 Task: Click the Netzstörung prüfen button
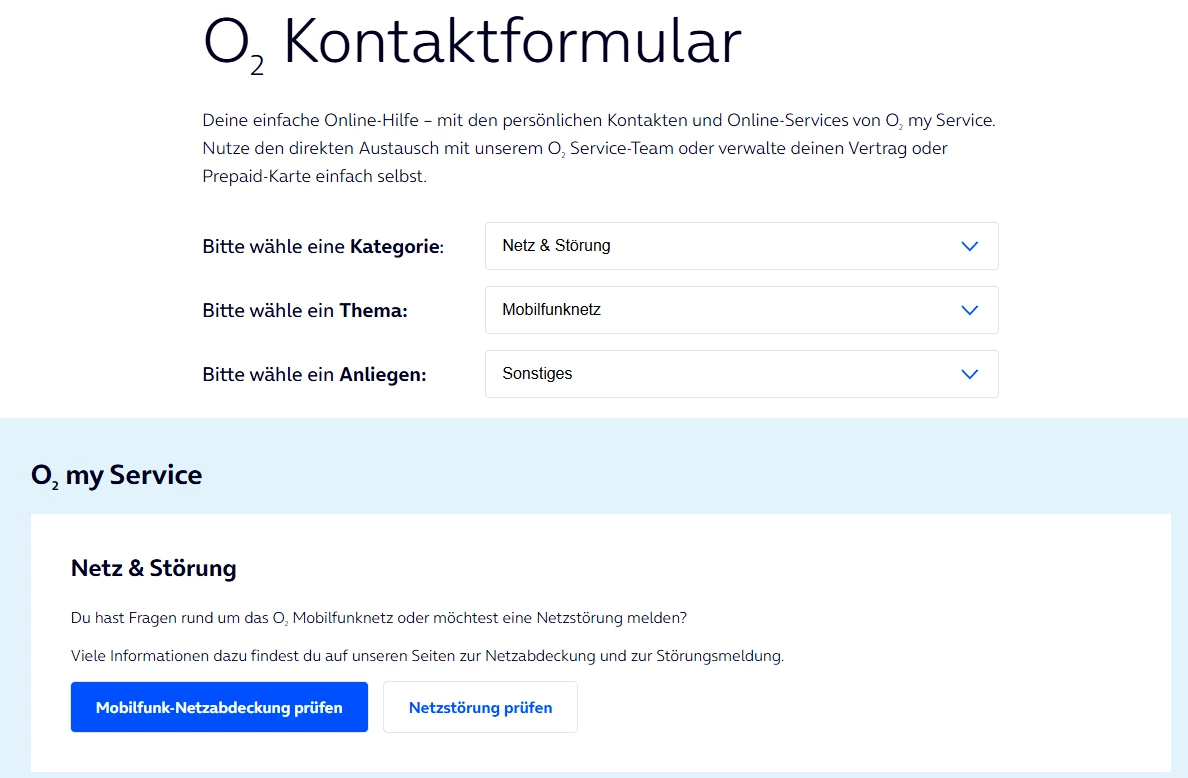(480, 707)
